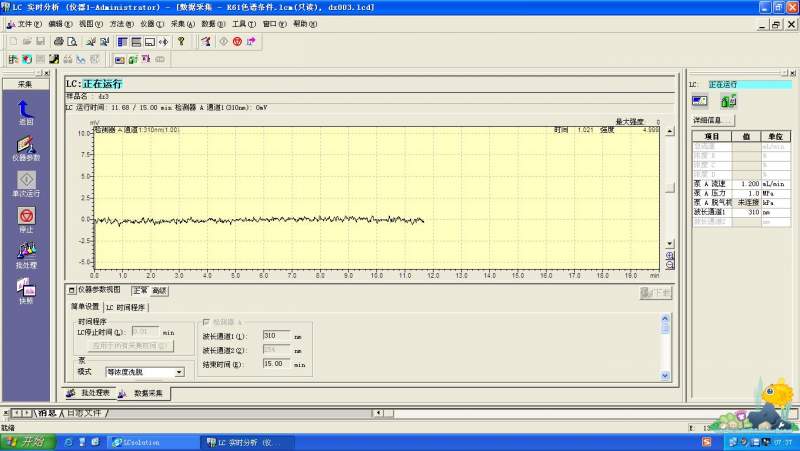The image size is (800, 451).
Task: Open the pump mode (等浓度洗脱) dropdown
Action: pyautogui.click(x=179, y=372)
